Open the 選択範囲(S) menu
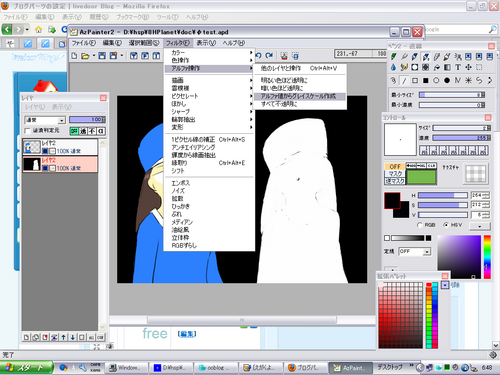 pos(144,43)
